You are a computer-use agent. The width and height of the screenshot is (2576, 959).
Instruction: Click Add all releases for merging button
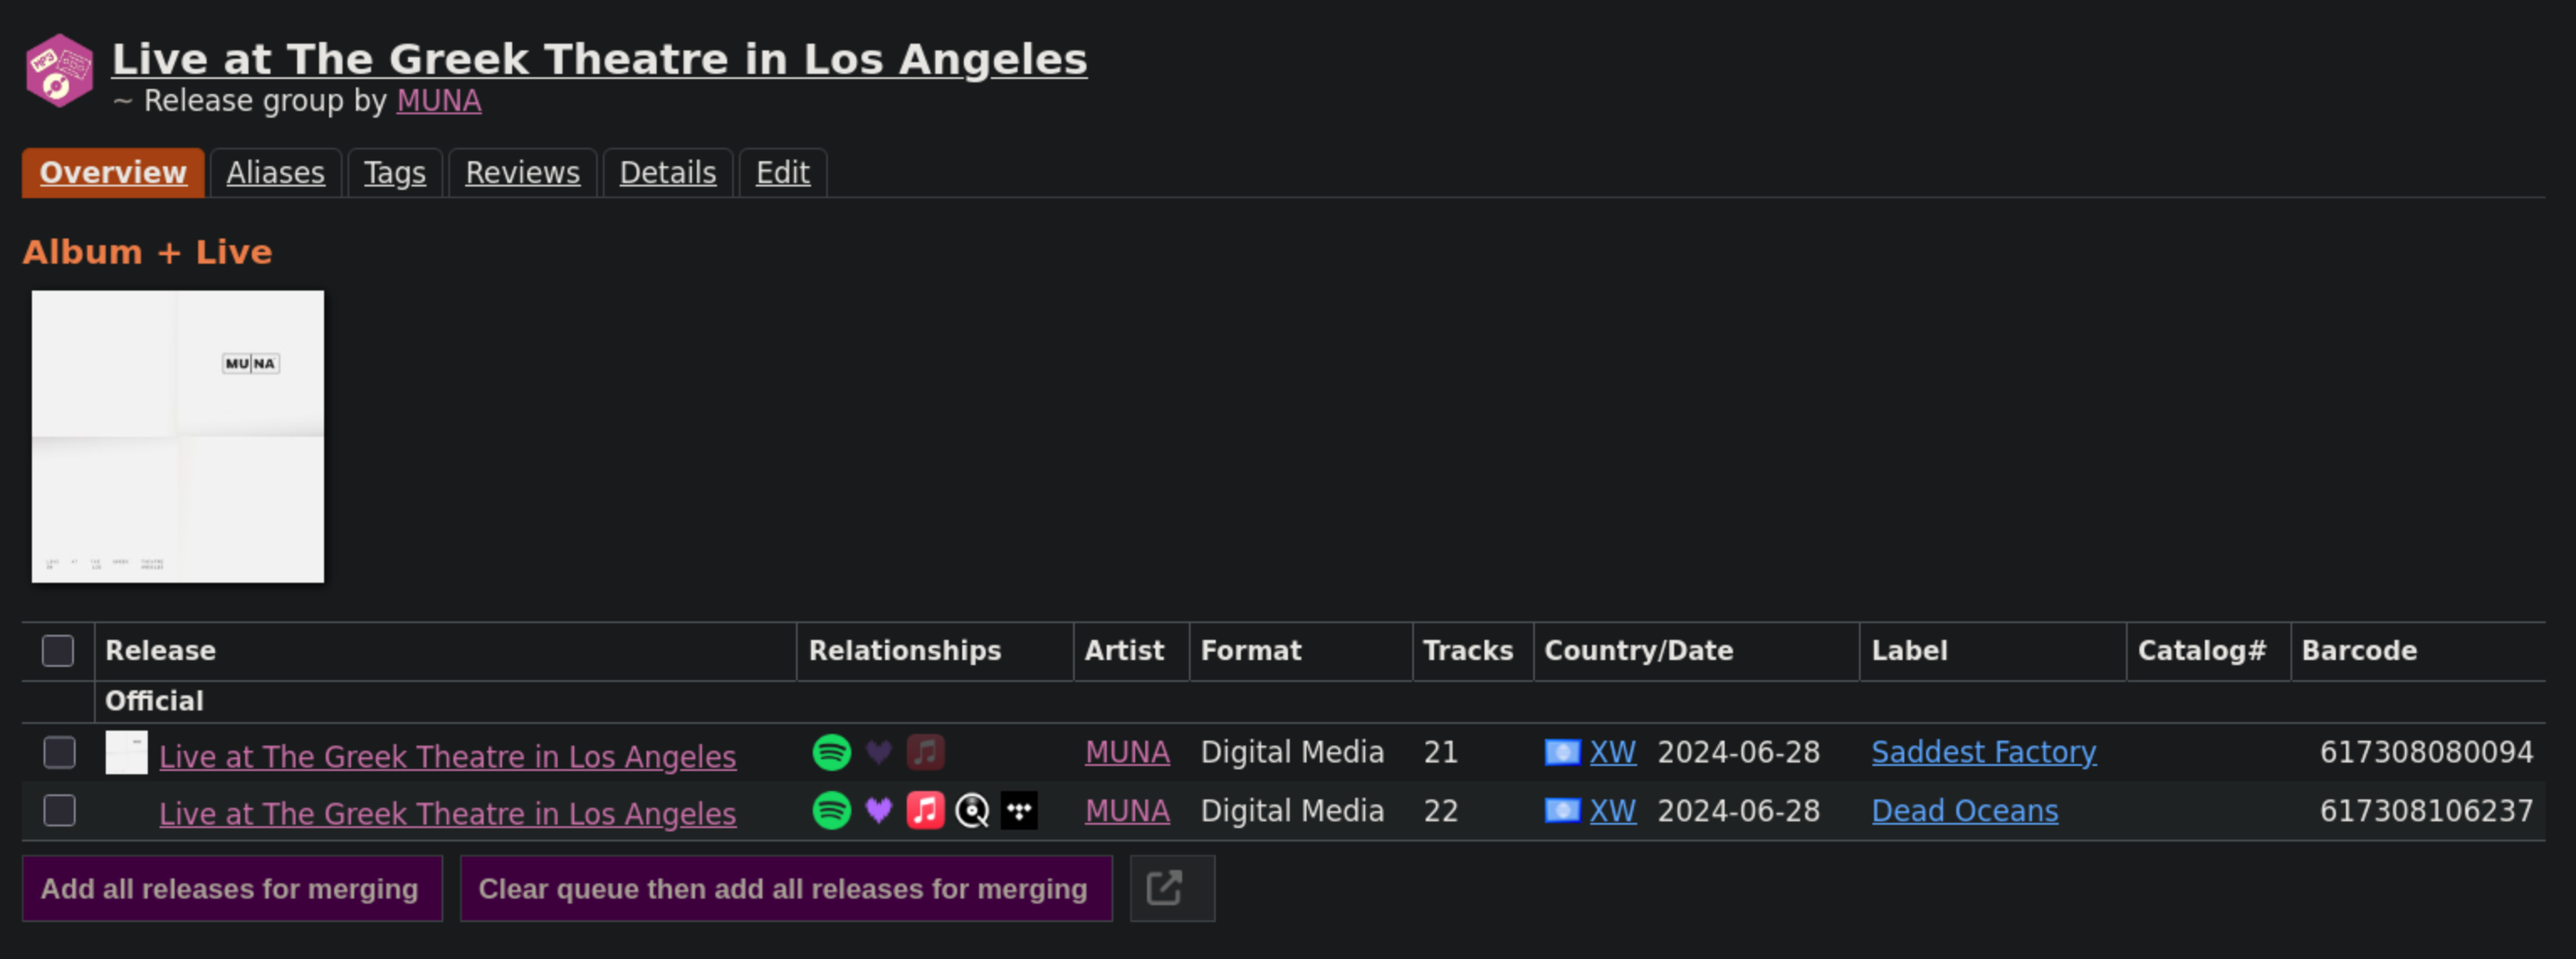tap(232, 888)
